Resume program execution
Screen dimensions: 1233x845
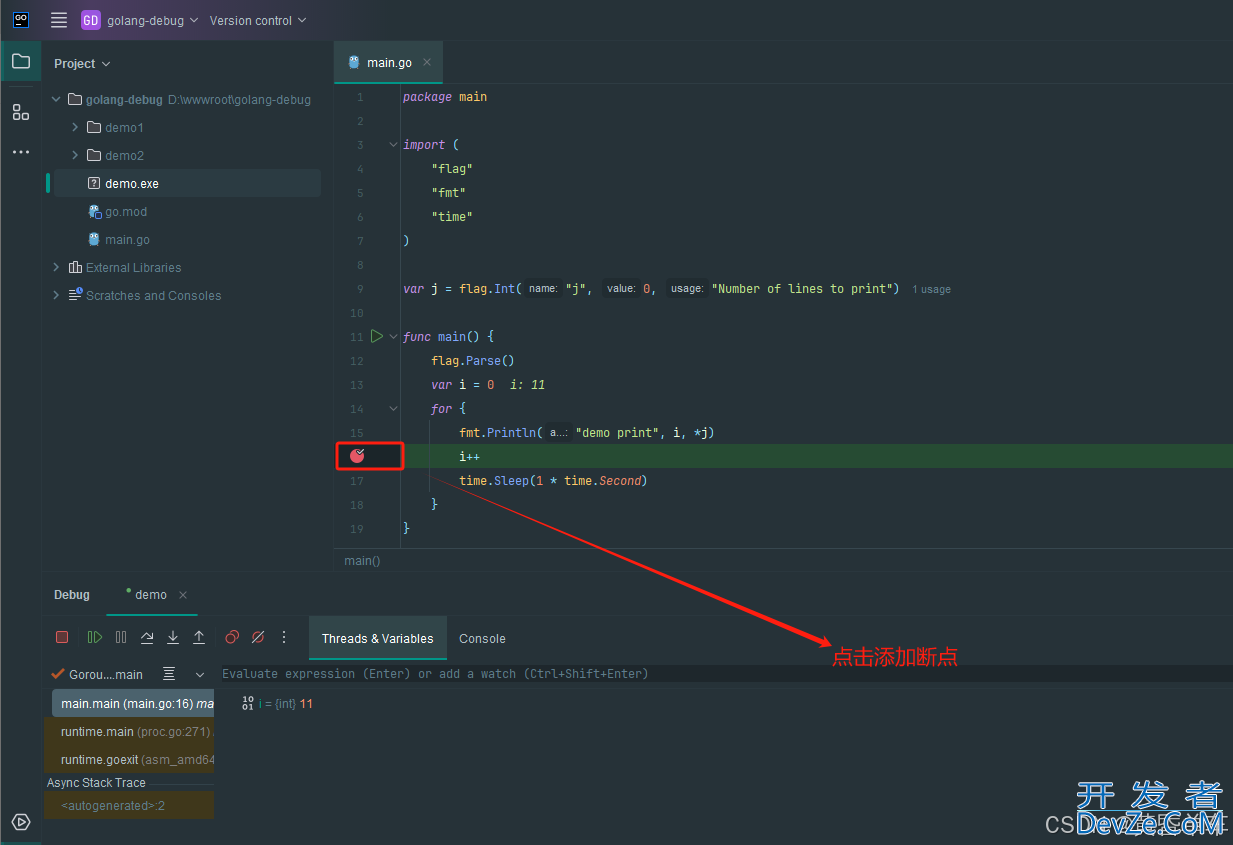(95, 637)
